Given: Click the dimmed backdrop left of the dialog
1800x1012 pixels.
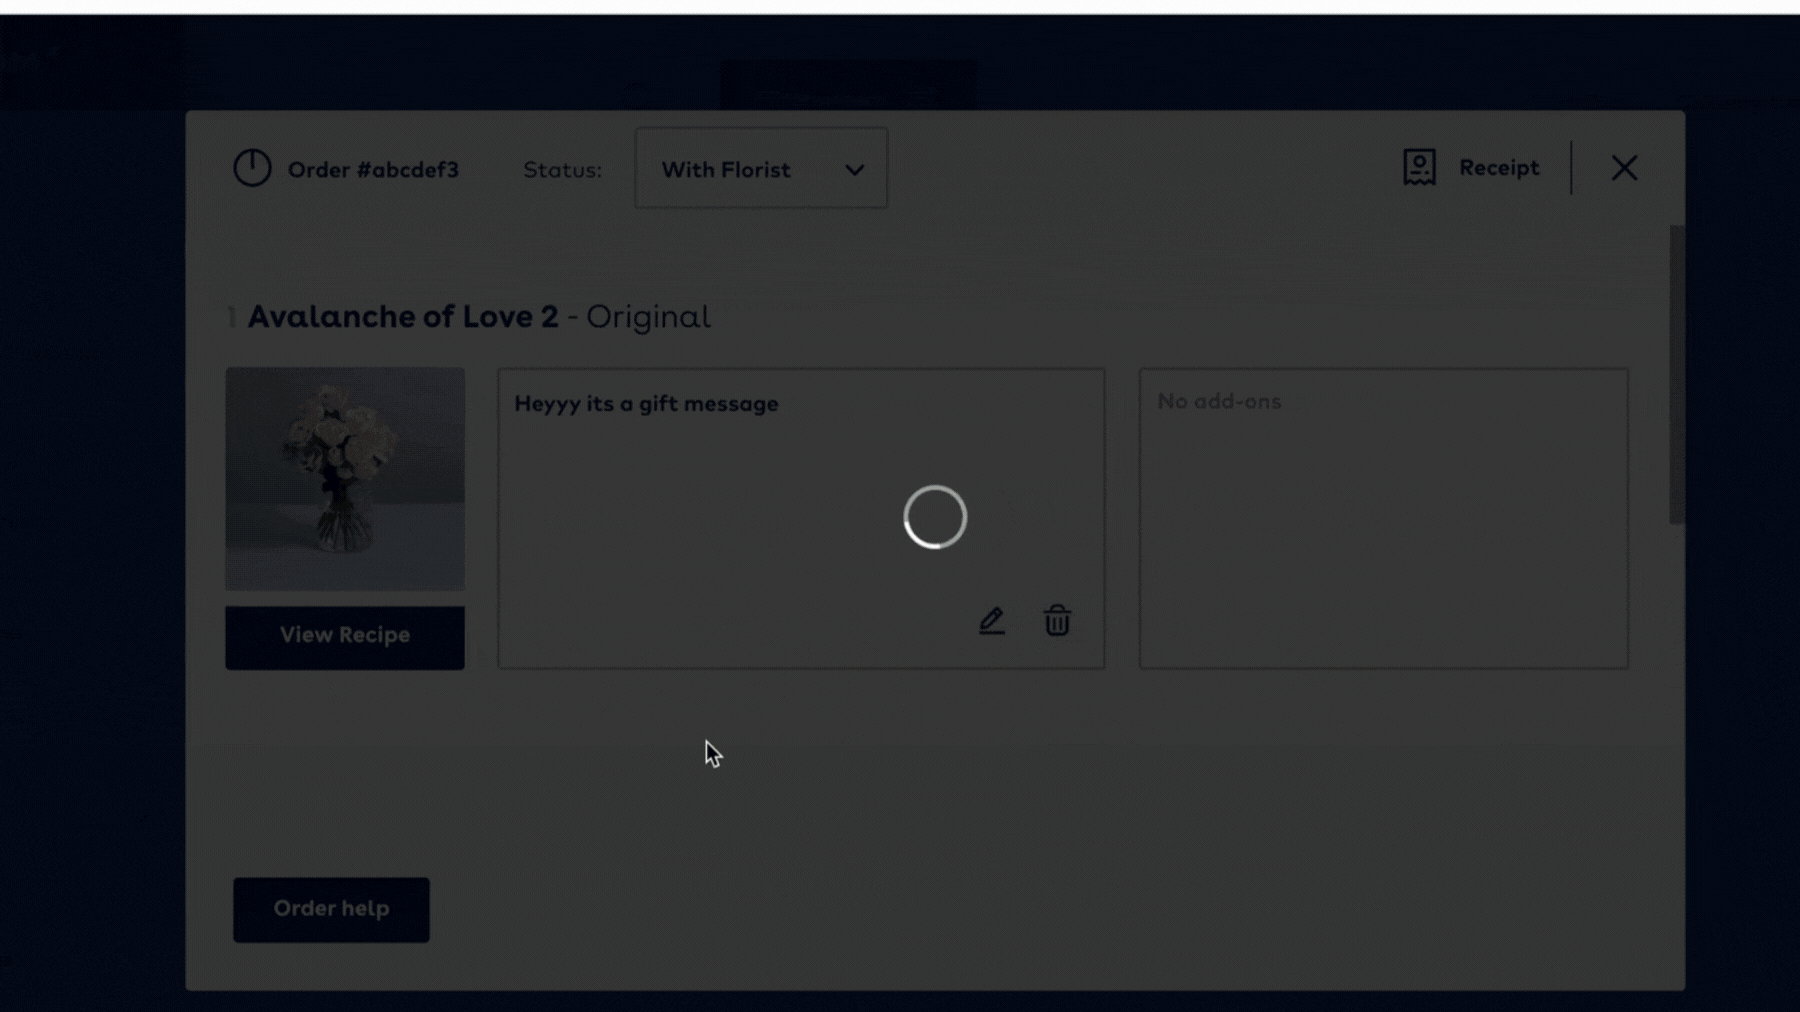Looking at the screenshot, I should pyautogui.click(x=92, y=550).
